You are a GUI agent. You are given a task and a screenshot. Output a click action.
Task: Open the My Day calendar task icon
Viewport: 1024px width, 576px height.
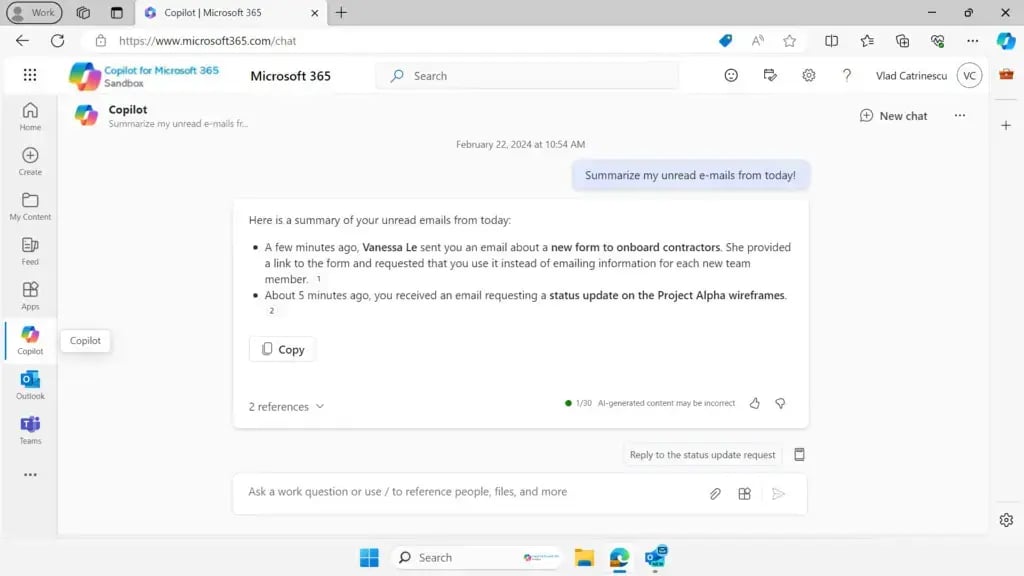[x=770, y=75]
